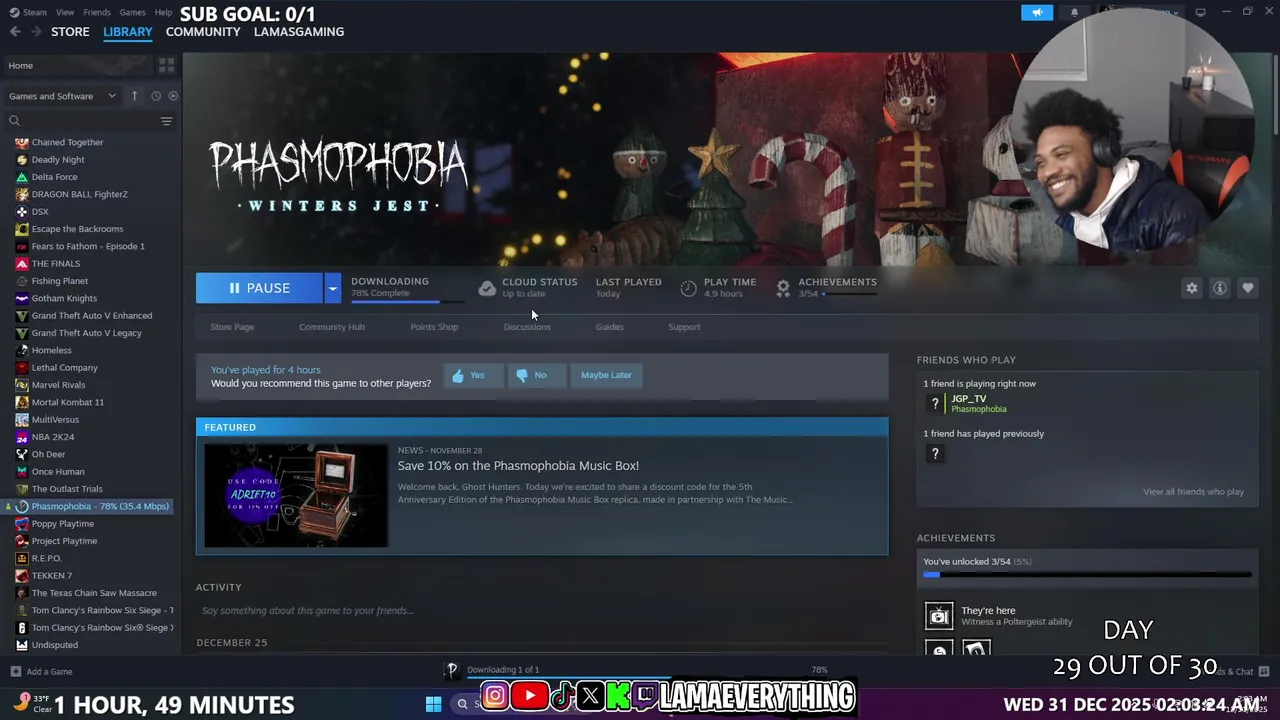Image resolution: width=1280 pixels, height=720 pixels.
Task: Click the sort ascending arrow in library sidebar
Action: (134, 96)
